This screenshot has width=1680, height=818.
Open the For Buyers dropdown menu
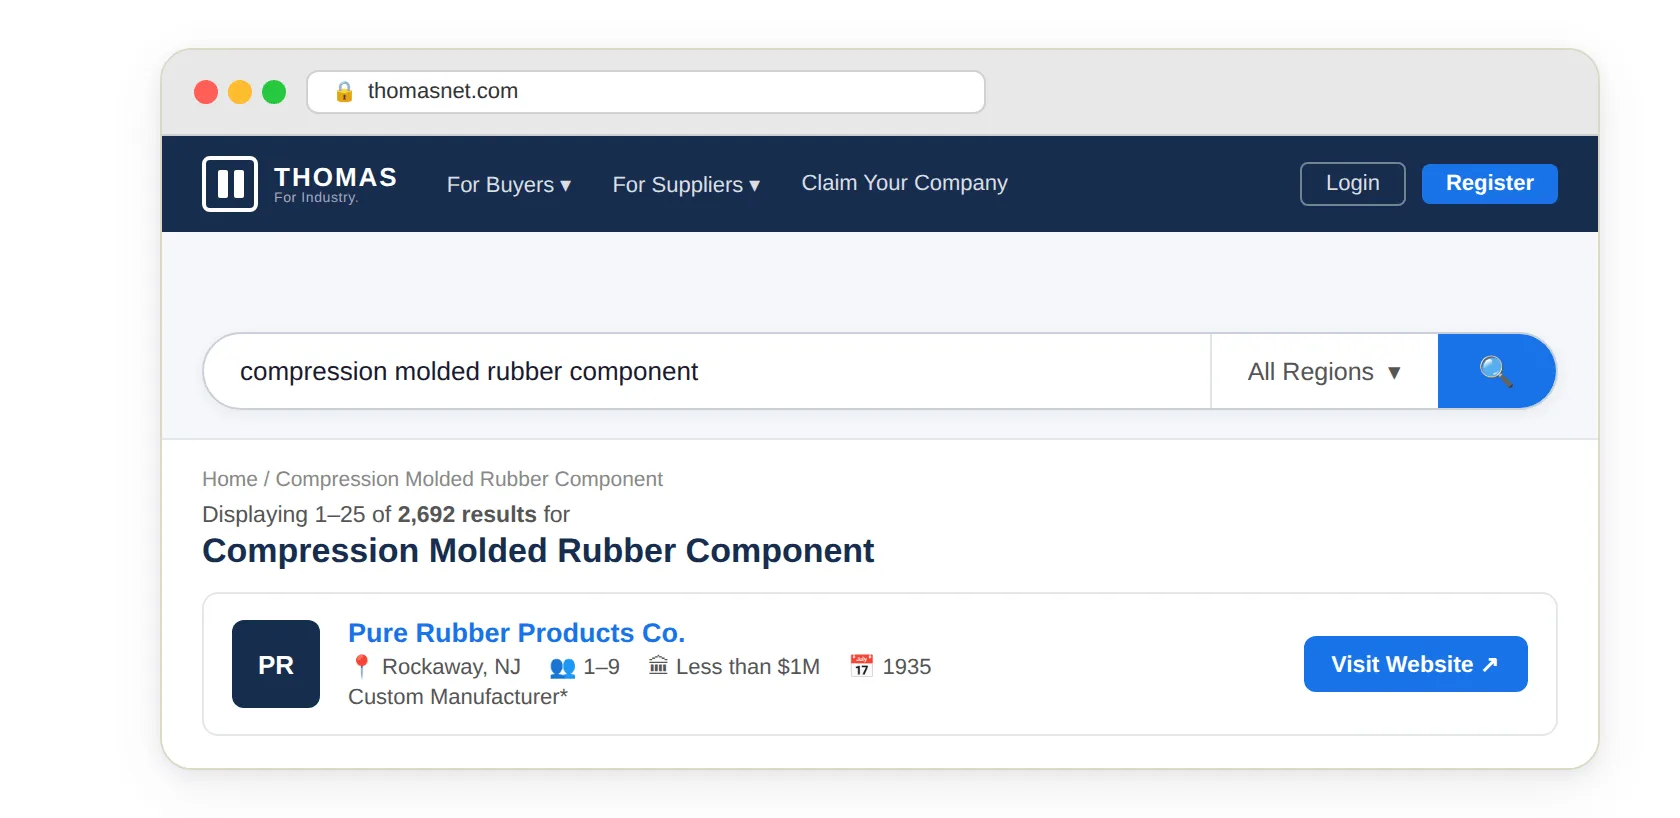point(508,185)
